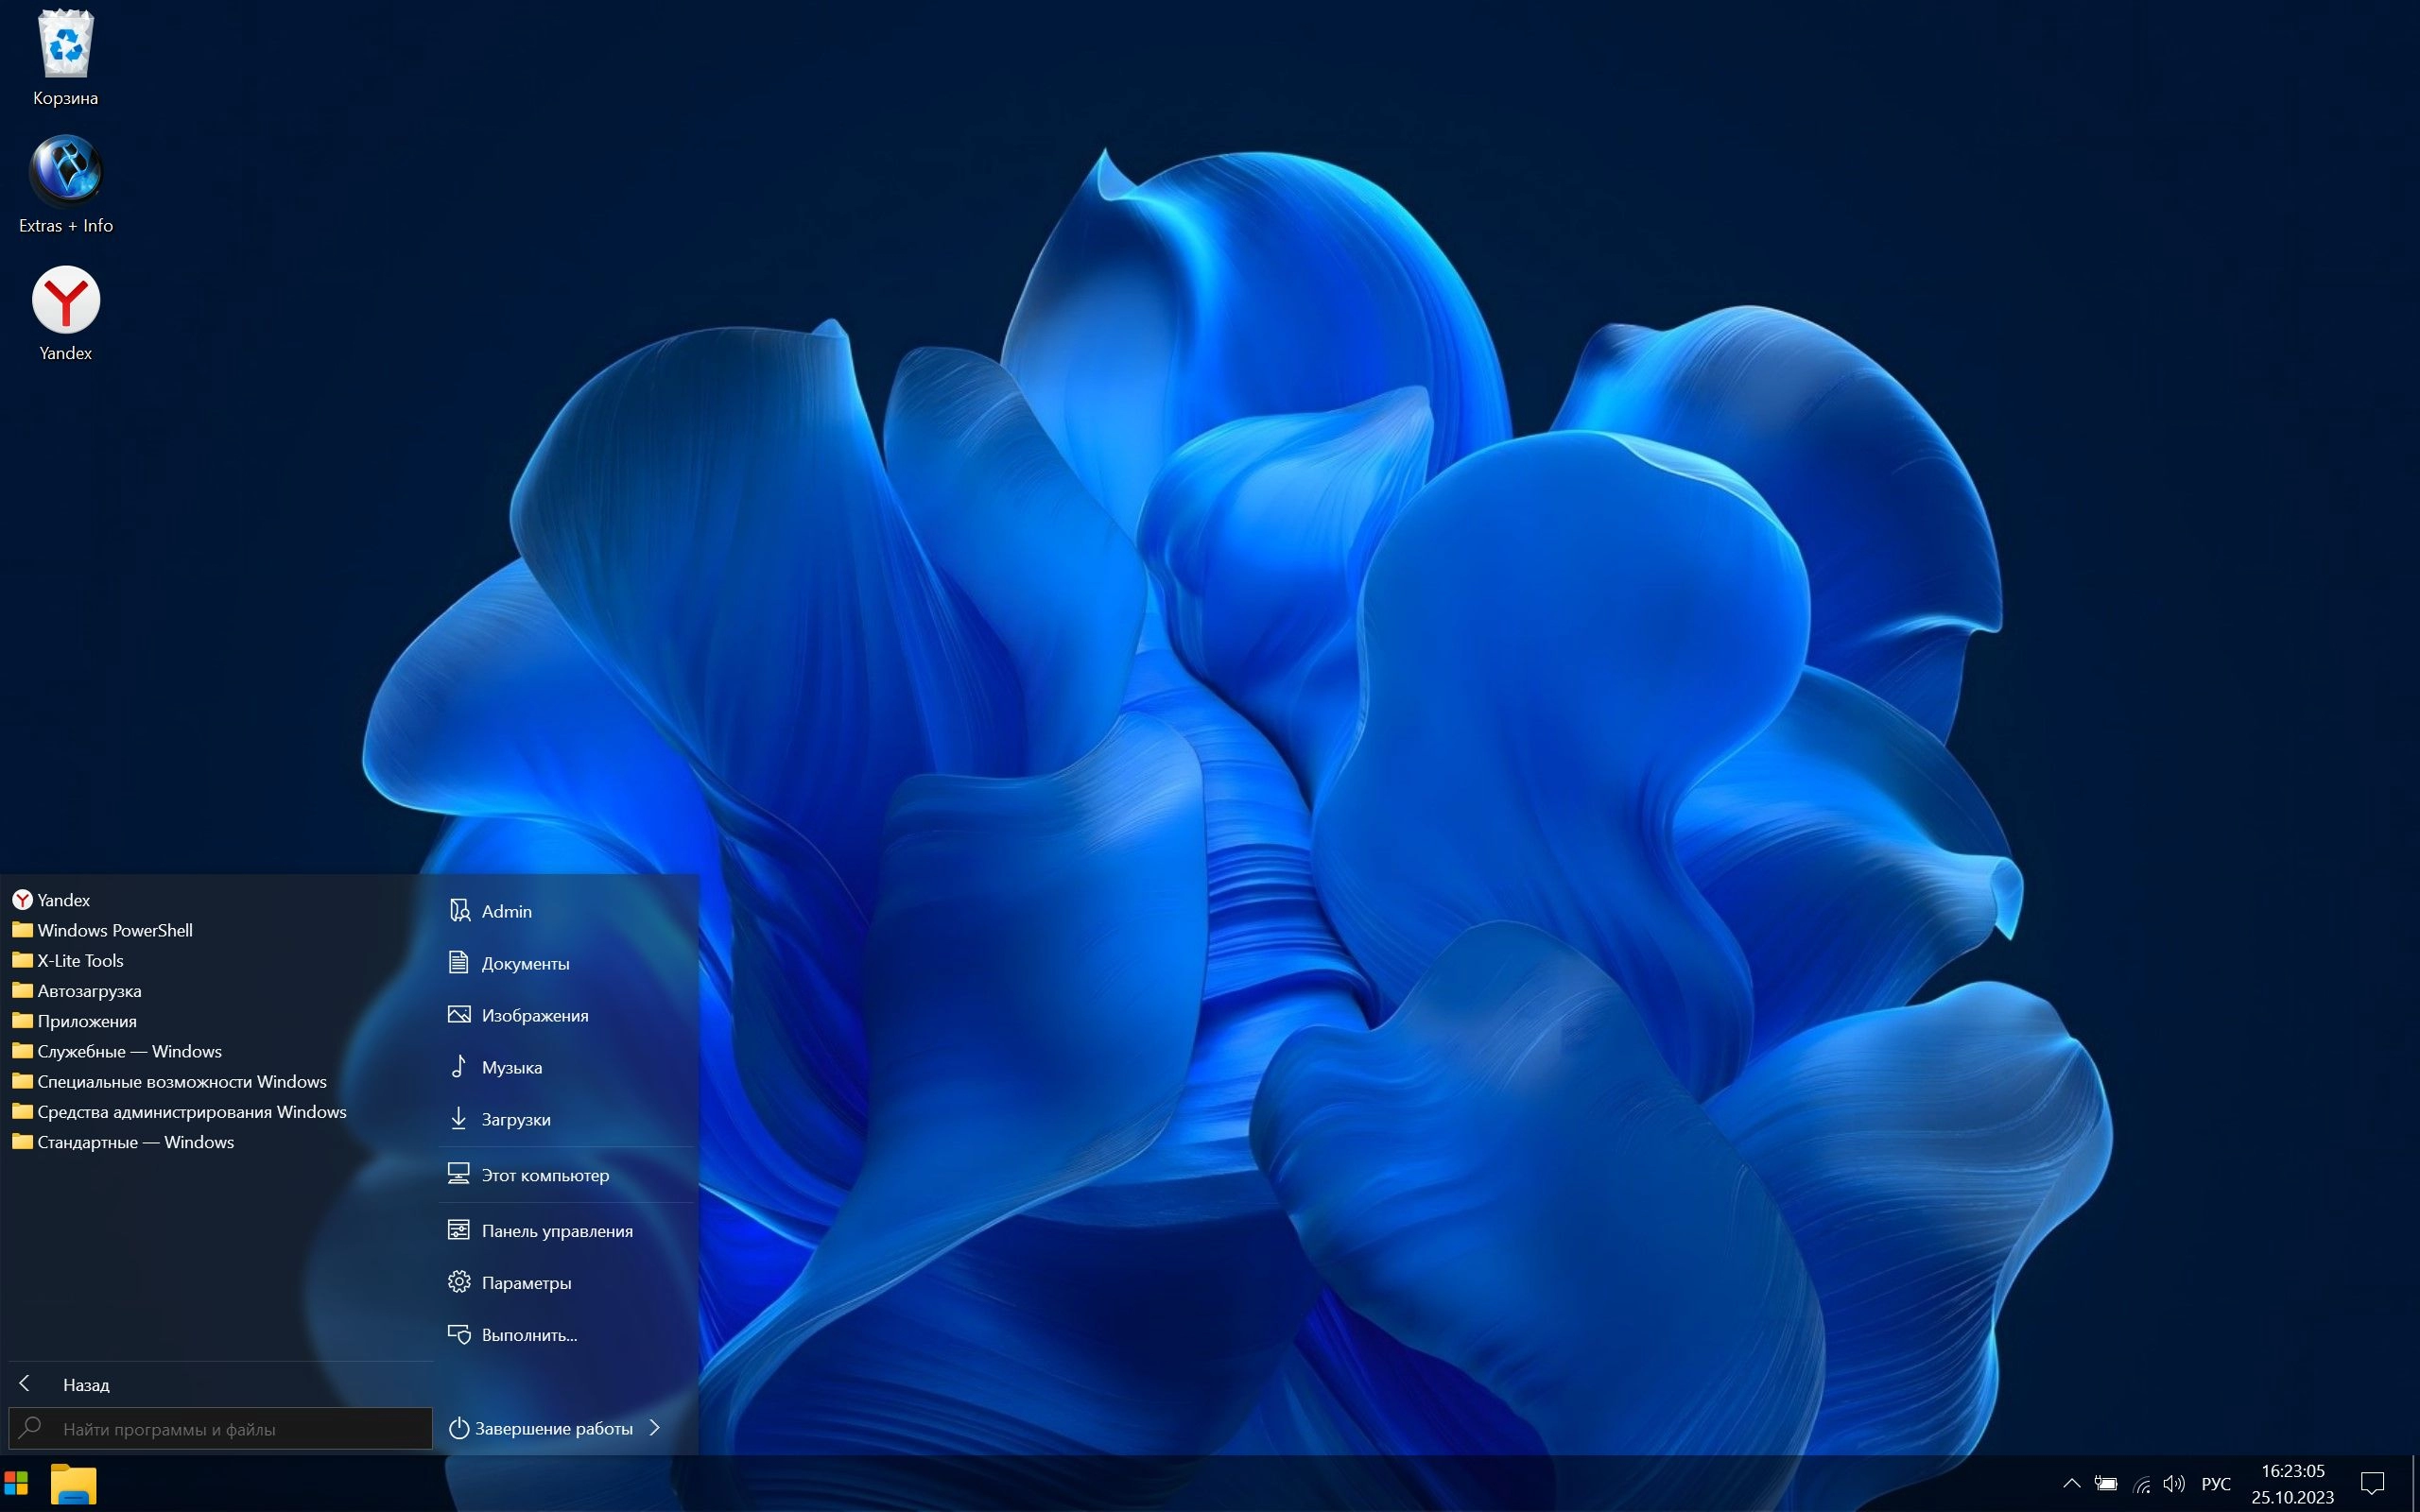Open Панель управления from the start menu
The width and height of the screenshot is (2420, 1512).
556,1231
